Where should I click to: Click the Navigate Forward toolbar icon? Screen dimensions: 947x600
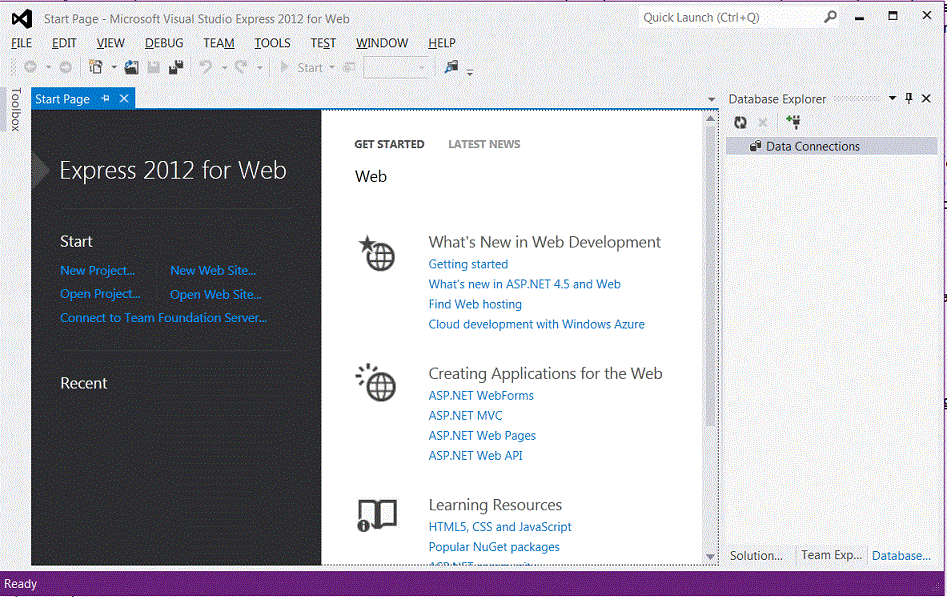click(65, 67)
